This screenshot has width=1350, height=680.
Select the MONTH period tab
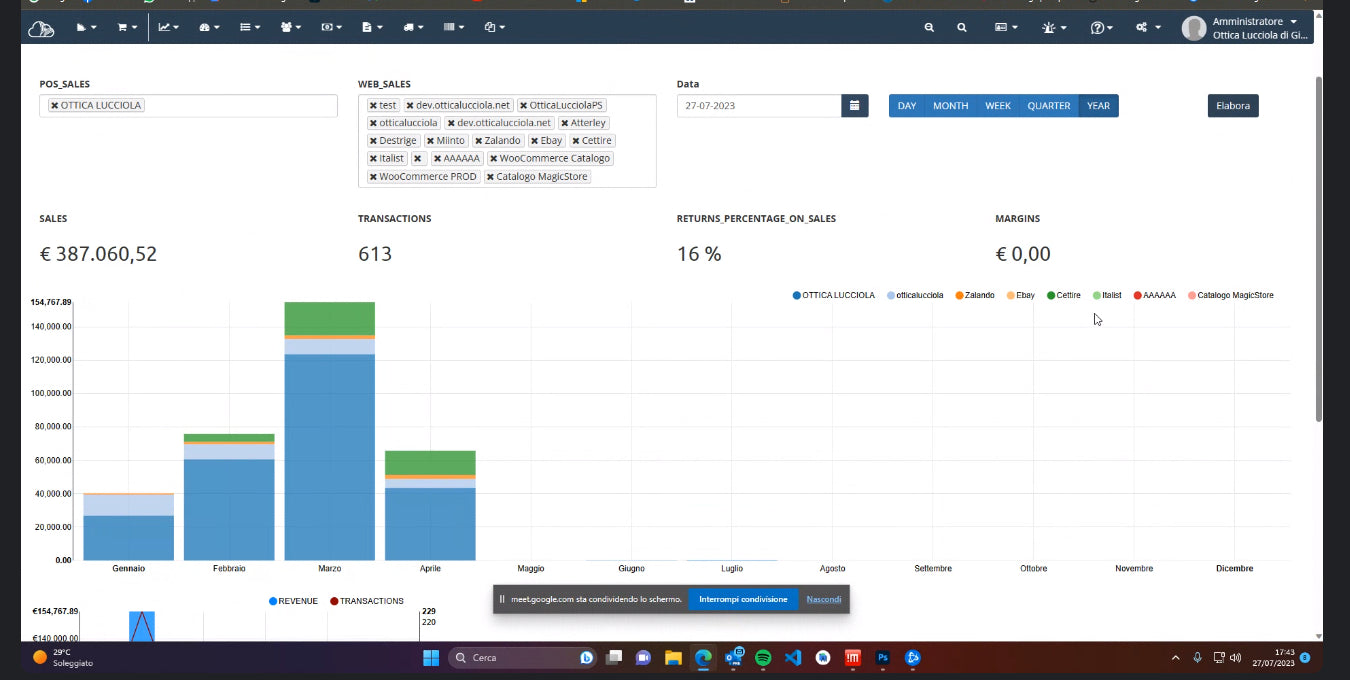950,106
